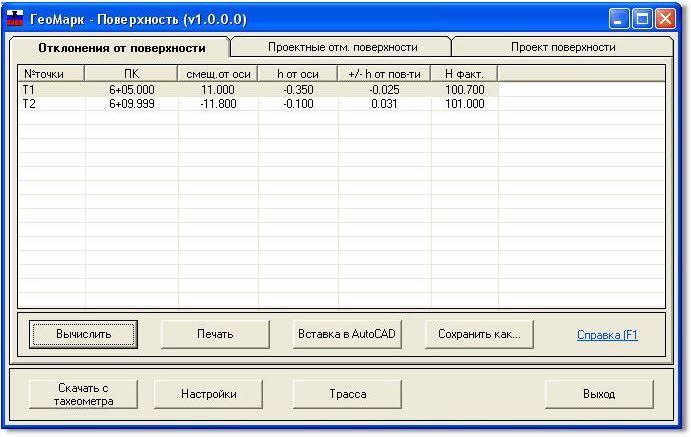This screenshot has height=437, width=691.
Task: Click Скачать с тахеометра button
Action: pos(83,394)
